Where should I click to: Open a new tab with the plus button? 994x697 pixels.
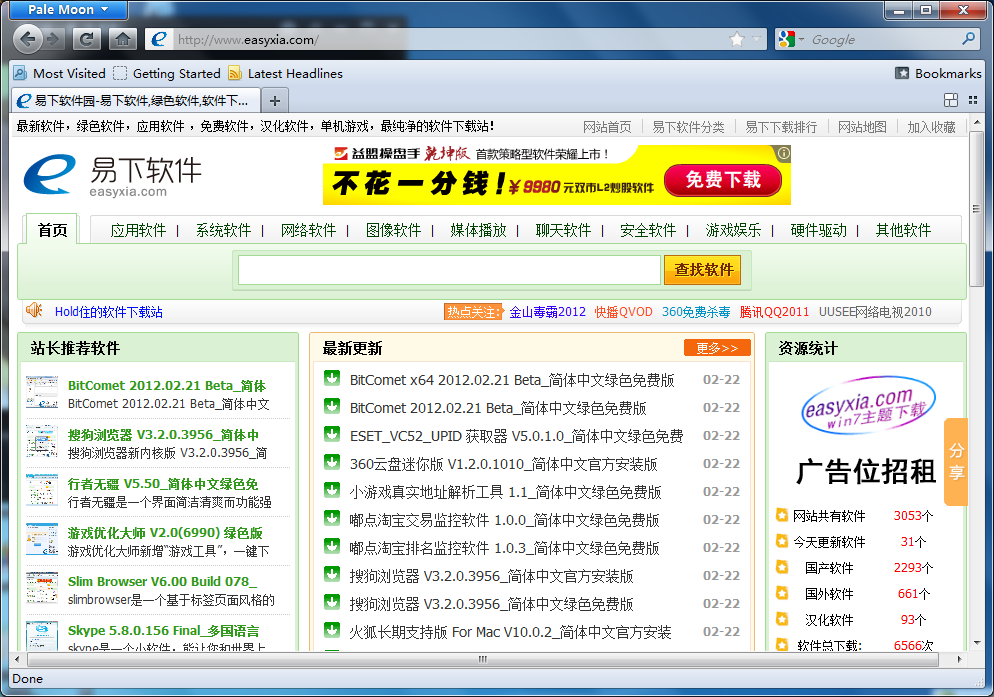tap(275, 100)
